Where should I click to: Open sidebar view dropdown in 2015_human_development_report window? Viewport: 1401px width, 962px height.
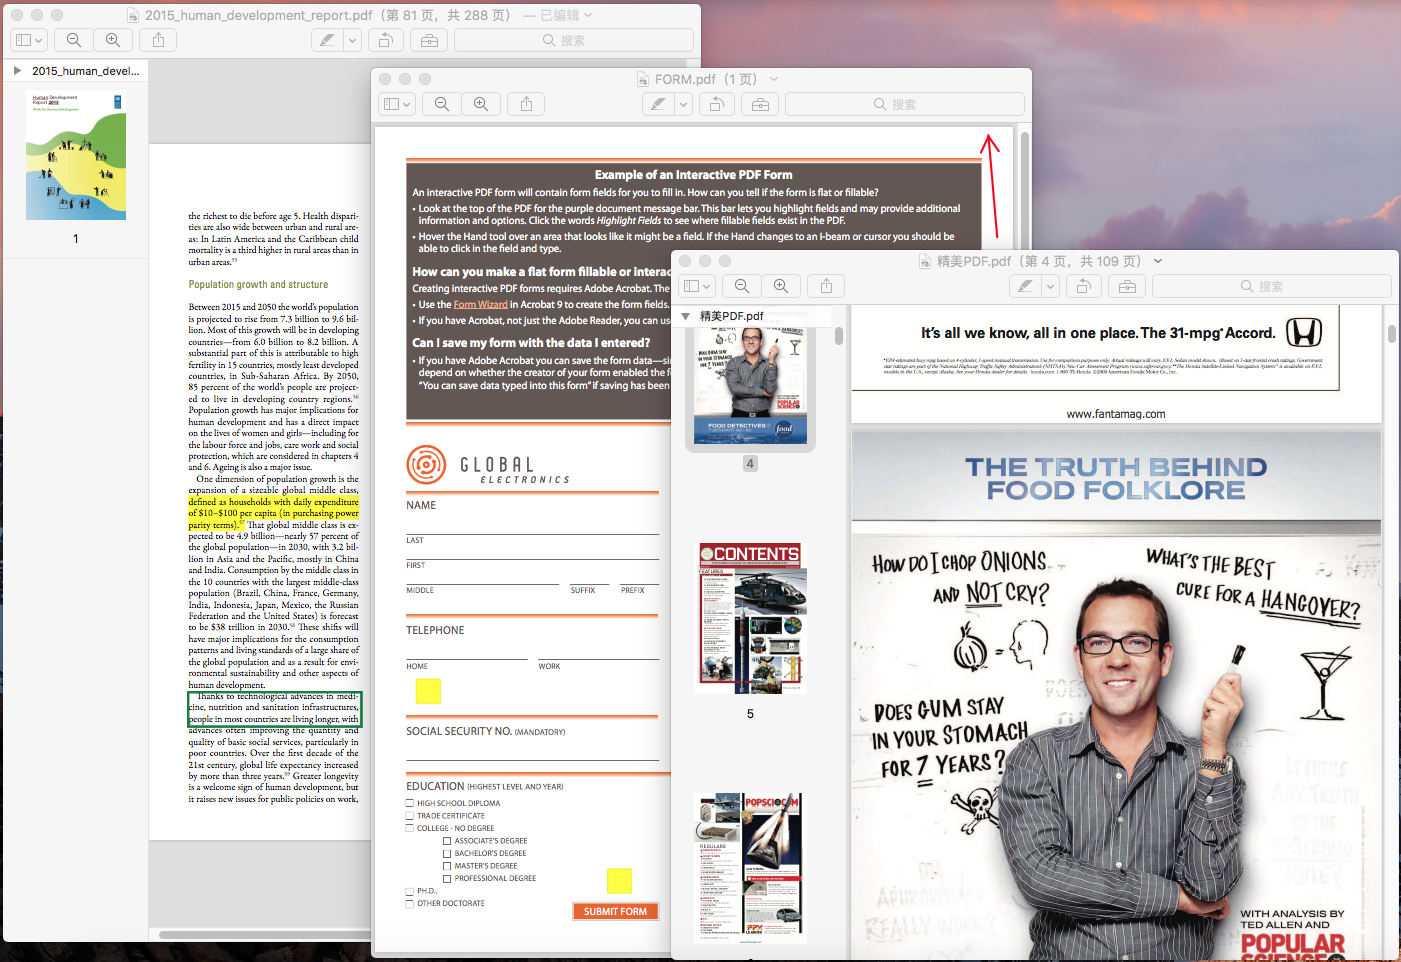[x=29, y=40]
